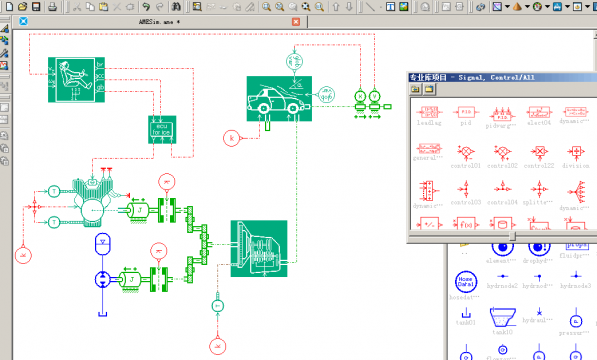
Task: Open the Find binoculars tool
Action: [176, 6]
